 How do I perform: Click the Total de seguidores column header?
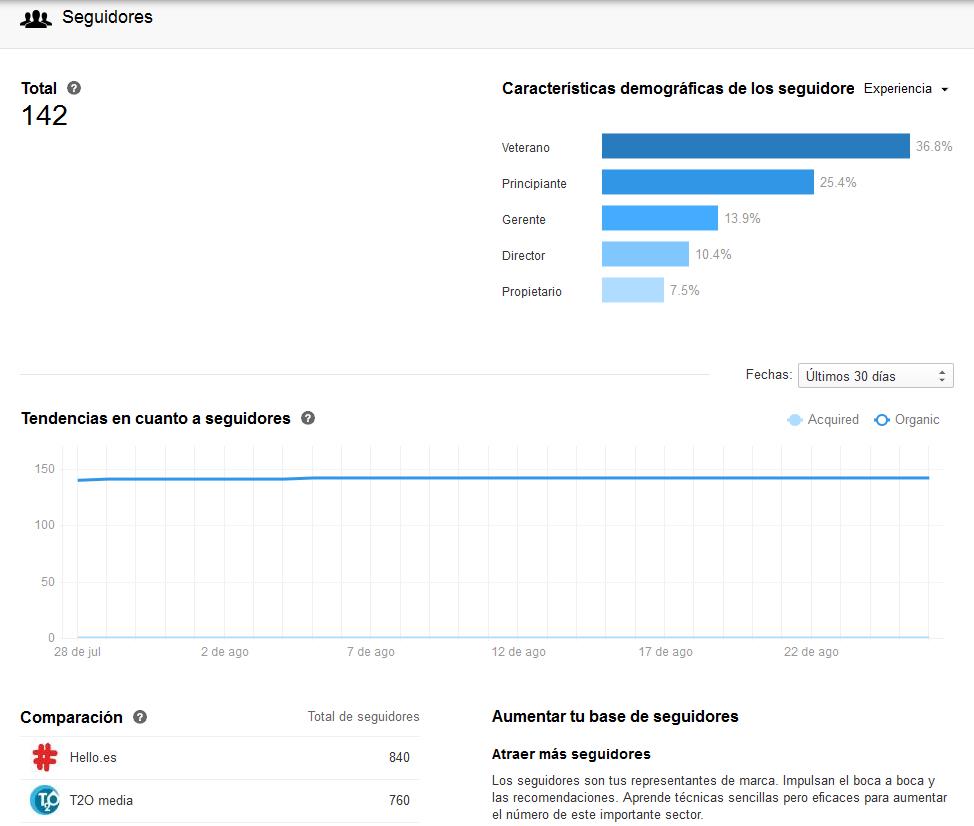[x=363, y=717]
